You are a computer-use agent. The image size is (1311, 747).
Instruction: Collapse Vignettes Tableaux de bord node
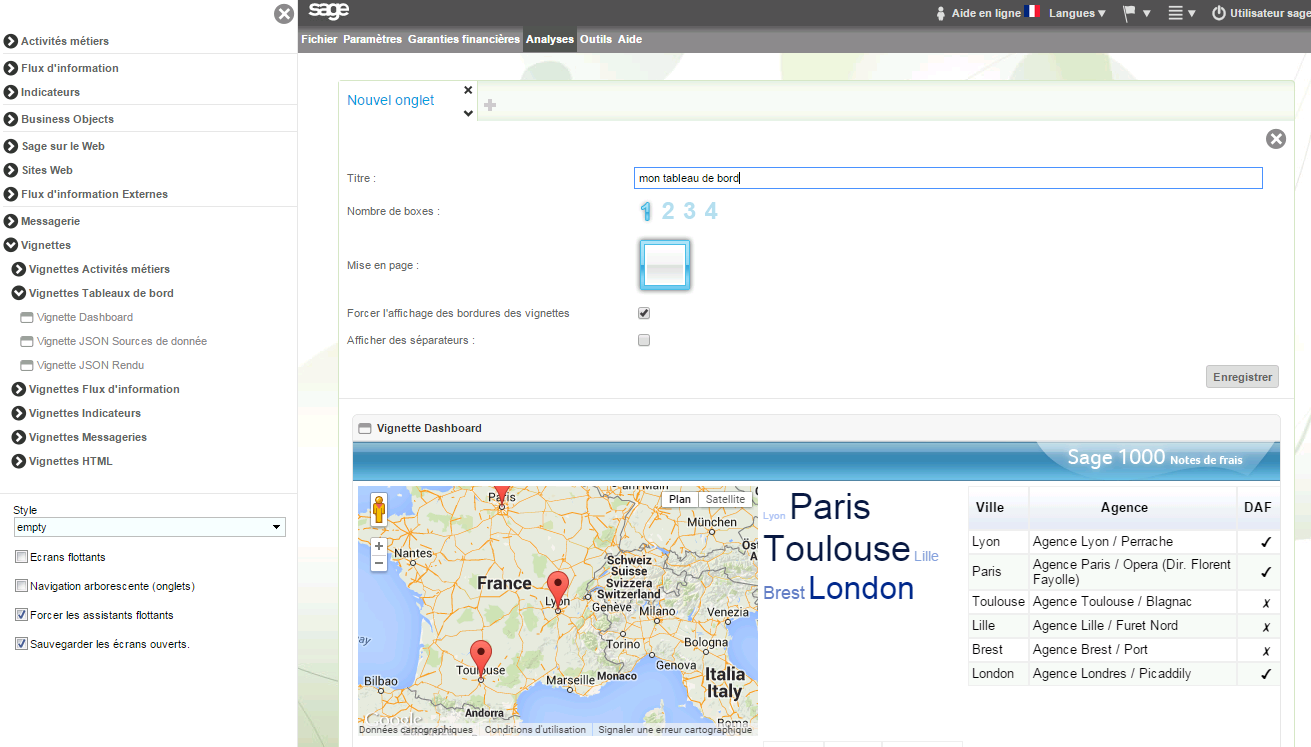click(19, 293)
